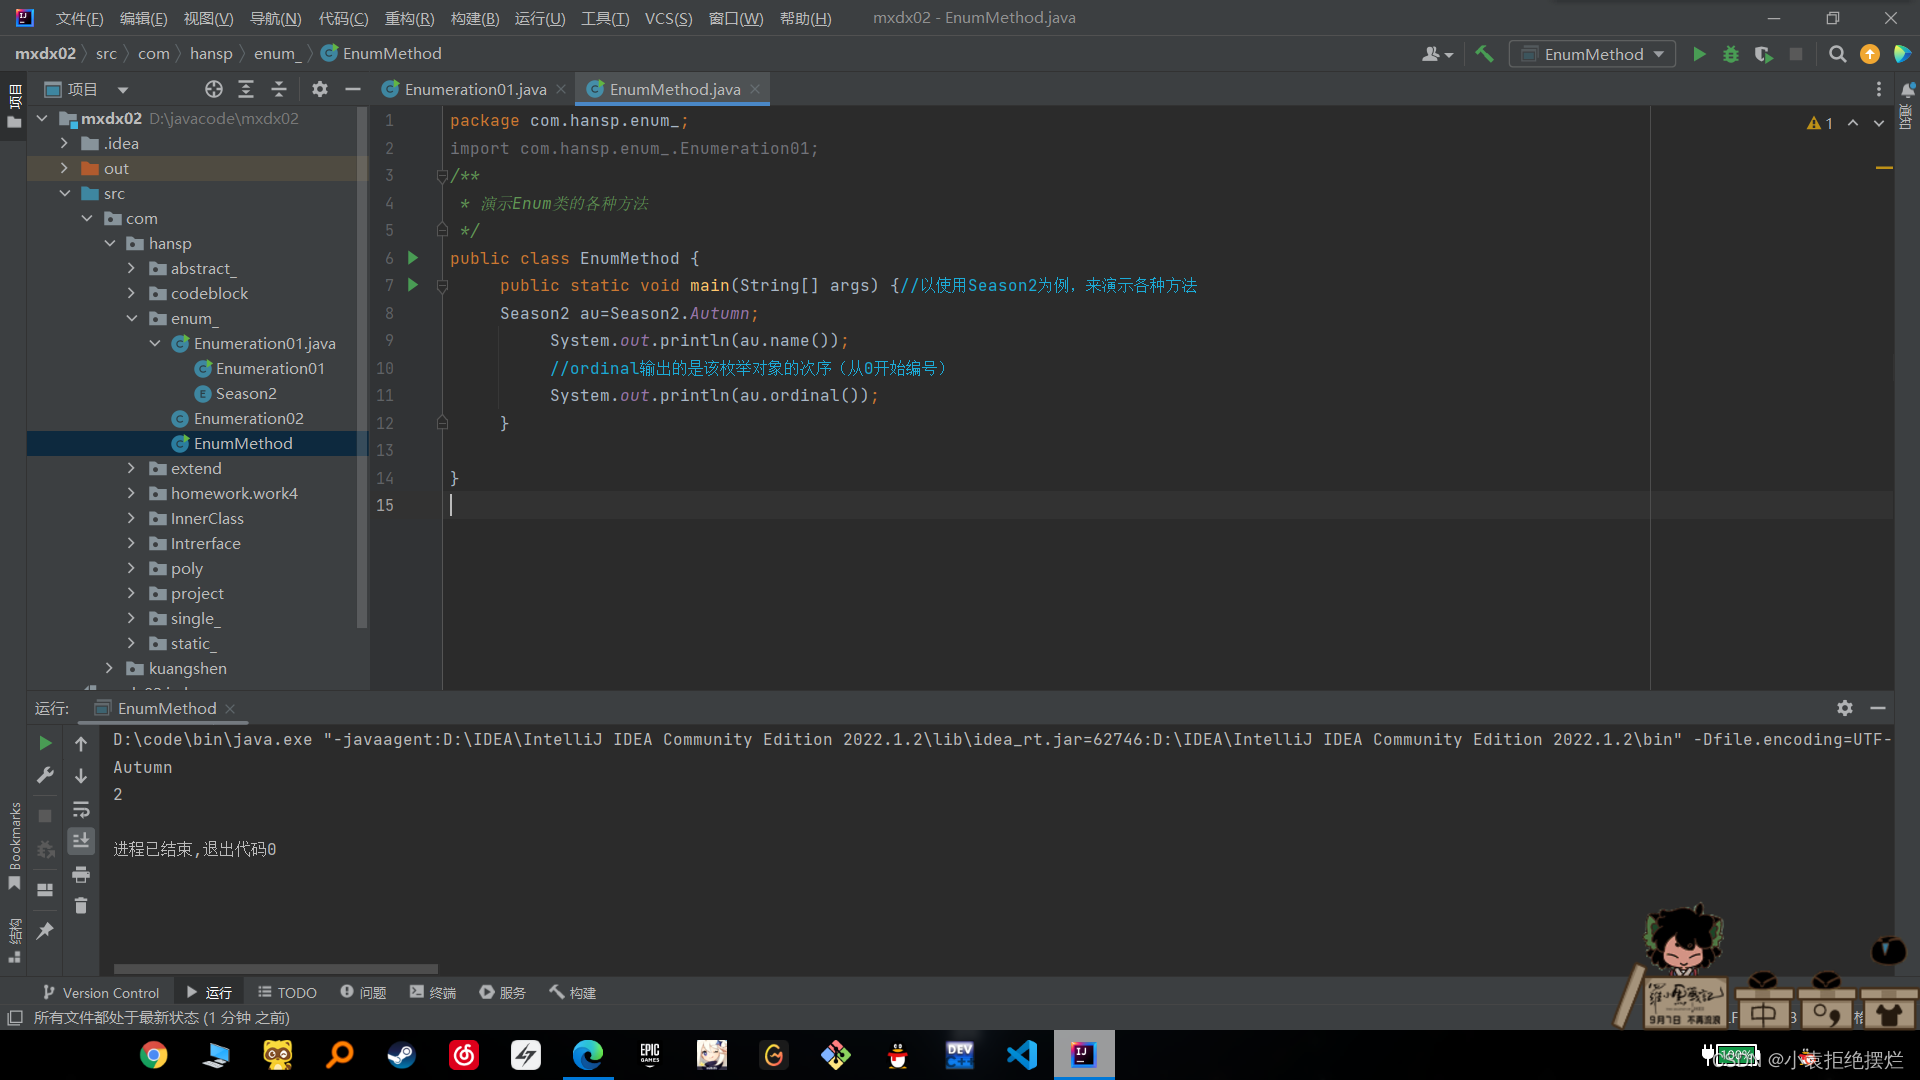This screenshot has width=1920, height=1080.
Task: Expand the out folder
Action: coord(64,168)
